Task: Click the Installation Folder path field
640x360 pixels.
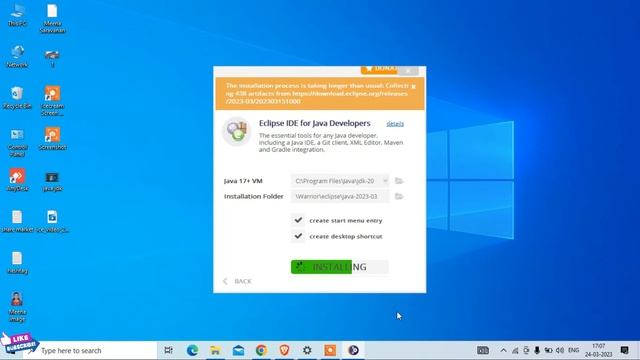Action: [x=340, y=196]
